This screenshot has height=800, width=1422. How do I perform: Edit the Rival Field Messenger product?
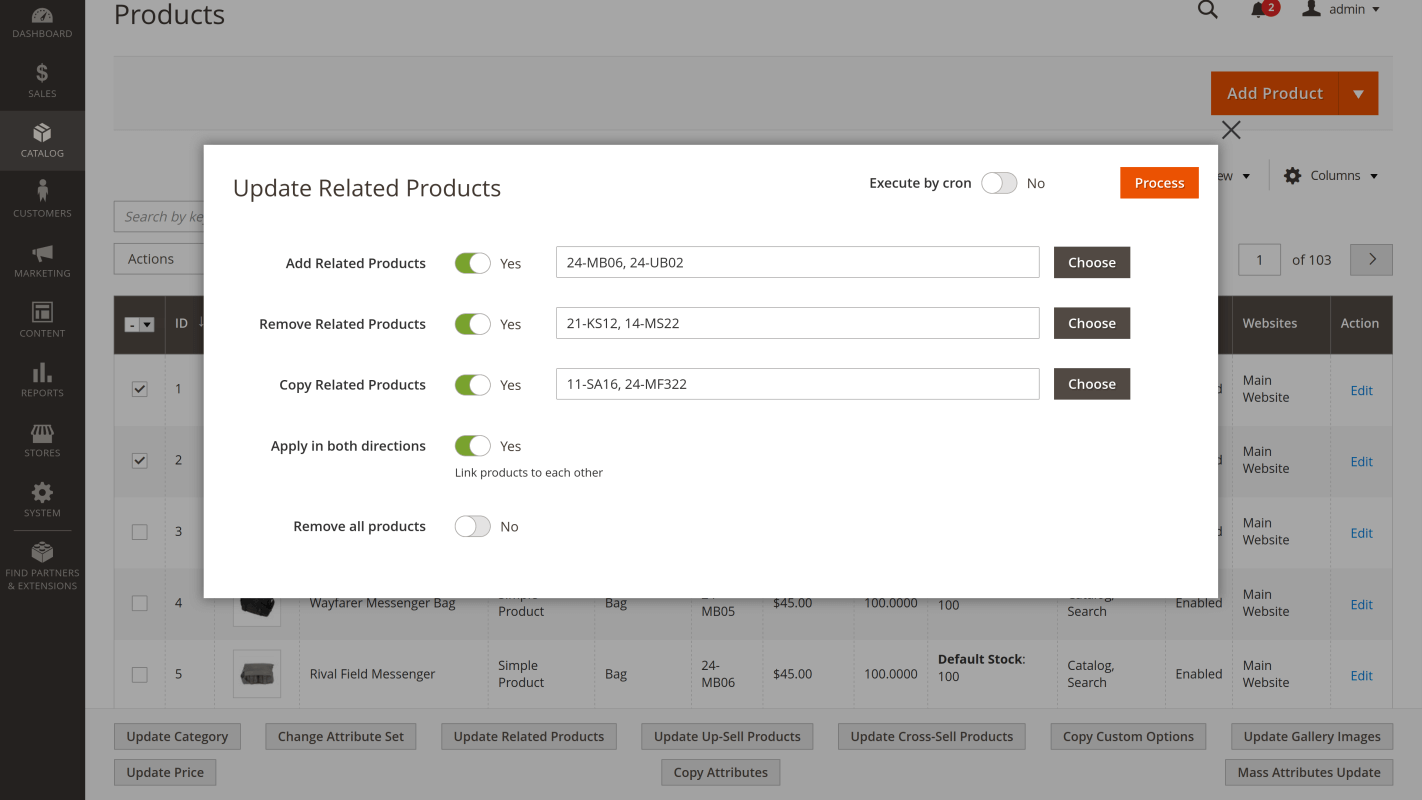click(x=1361, y=675)
